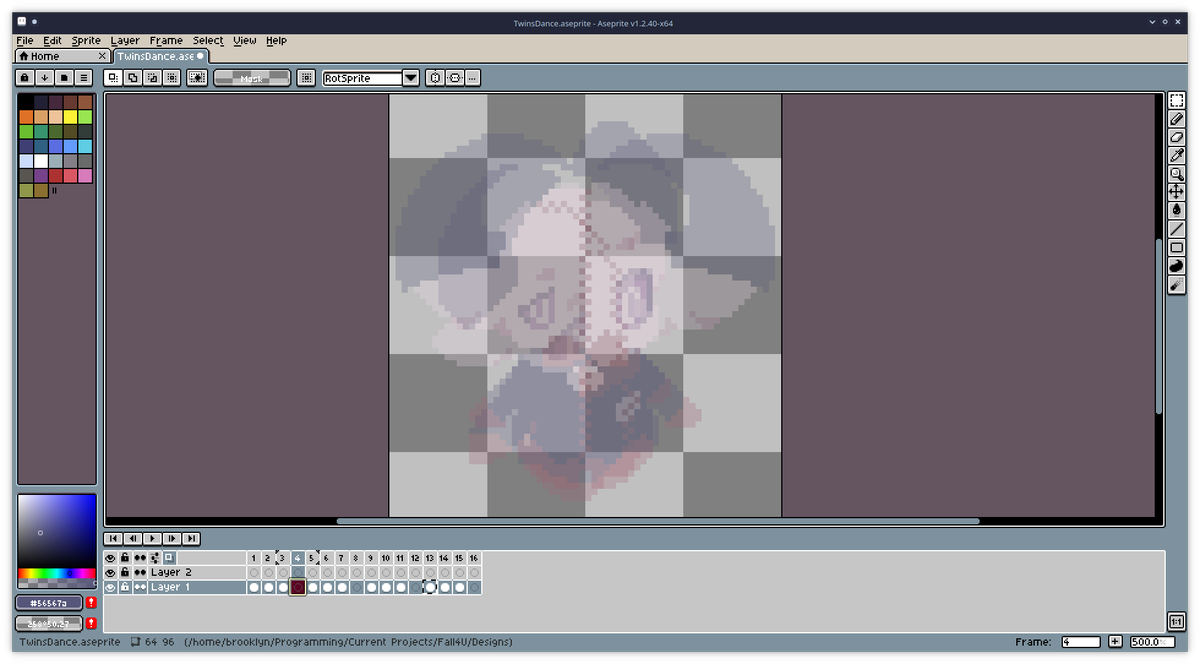Viewport: 1200px width, 664px height.
Task: Open the Layer menu
Action: pyautogui.click(x=125, y=41)
